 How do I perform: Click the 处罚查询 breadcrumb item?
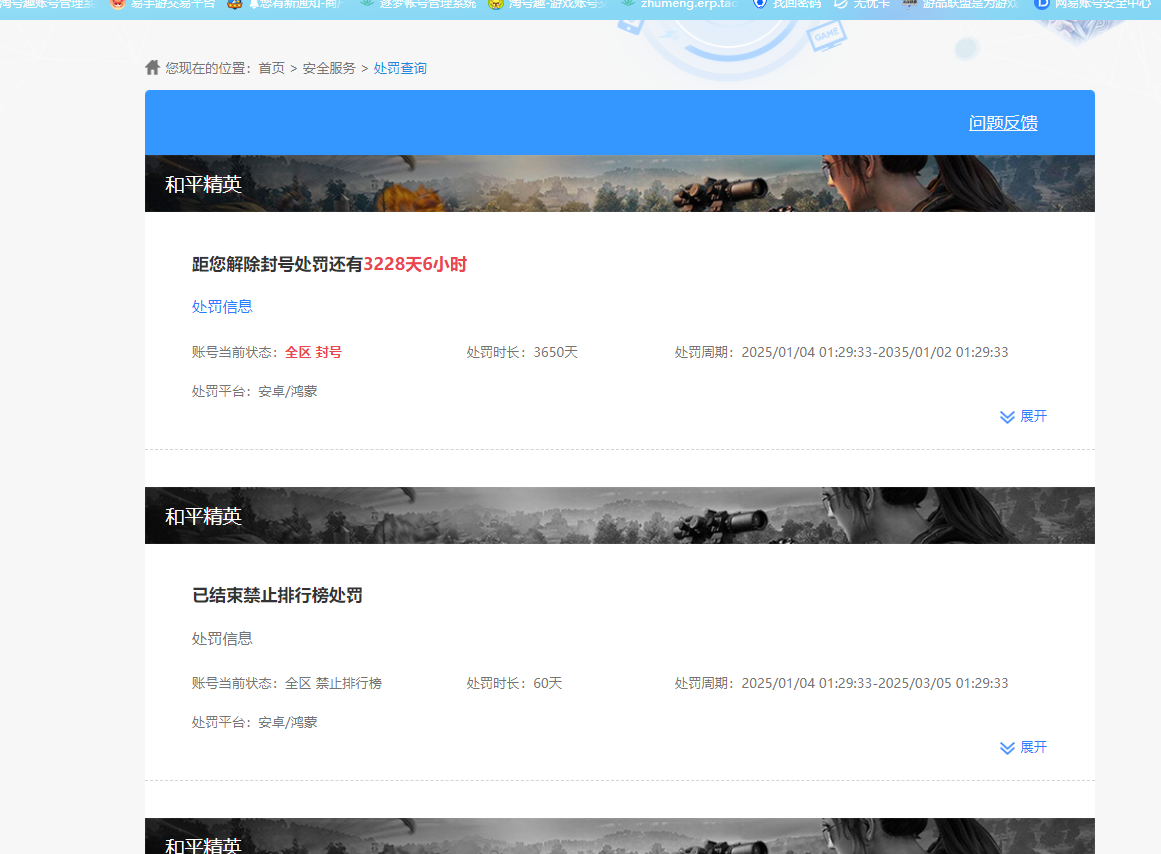(x=400, y=67)
